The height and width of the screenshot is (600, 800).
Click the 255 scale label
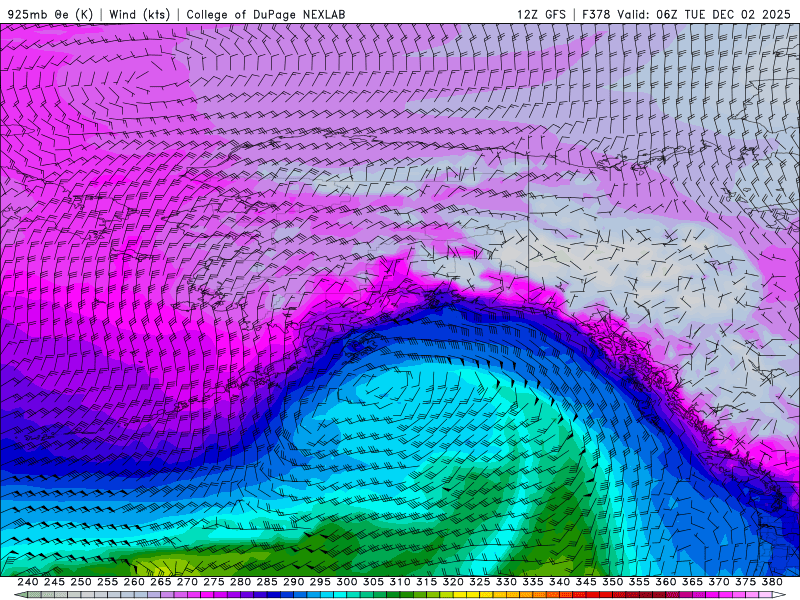coord(107,582)
